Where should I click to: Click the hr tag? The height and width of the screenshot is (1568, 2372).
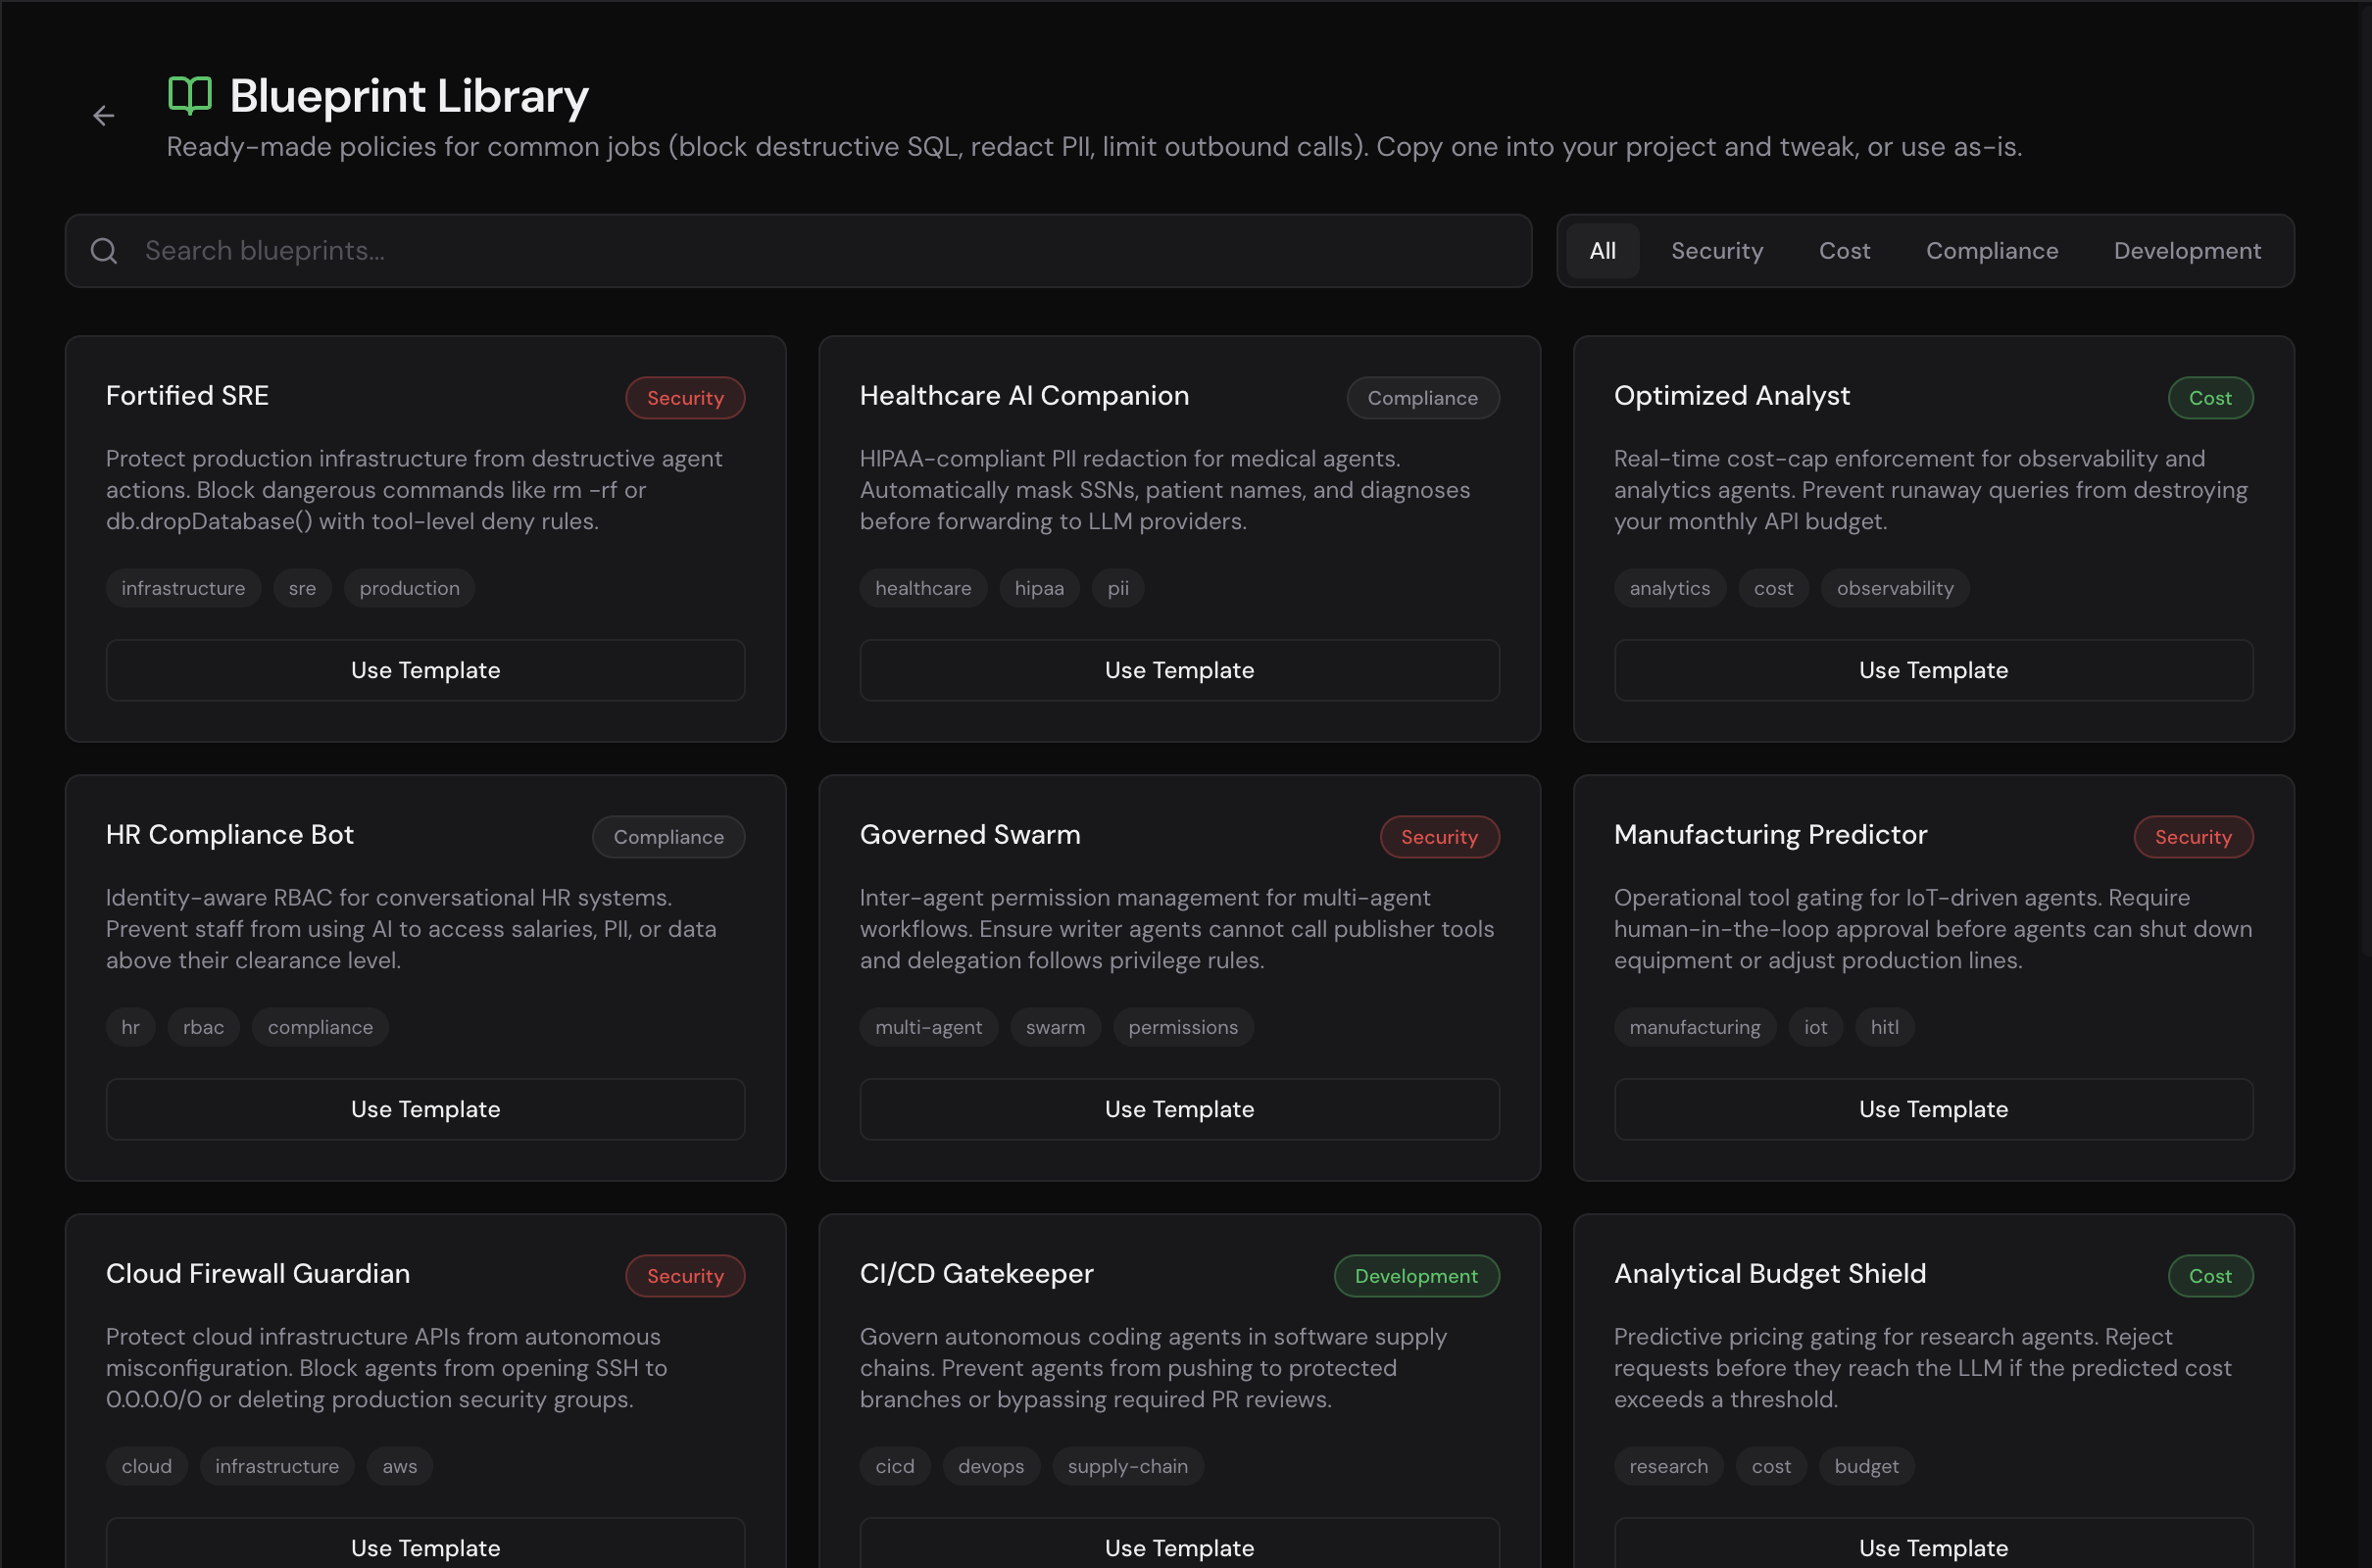(130, 1027)
